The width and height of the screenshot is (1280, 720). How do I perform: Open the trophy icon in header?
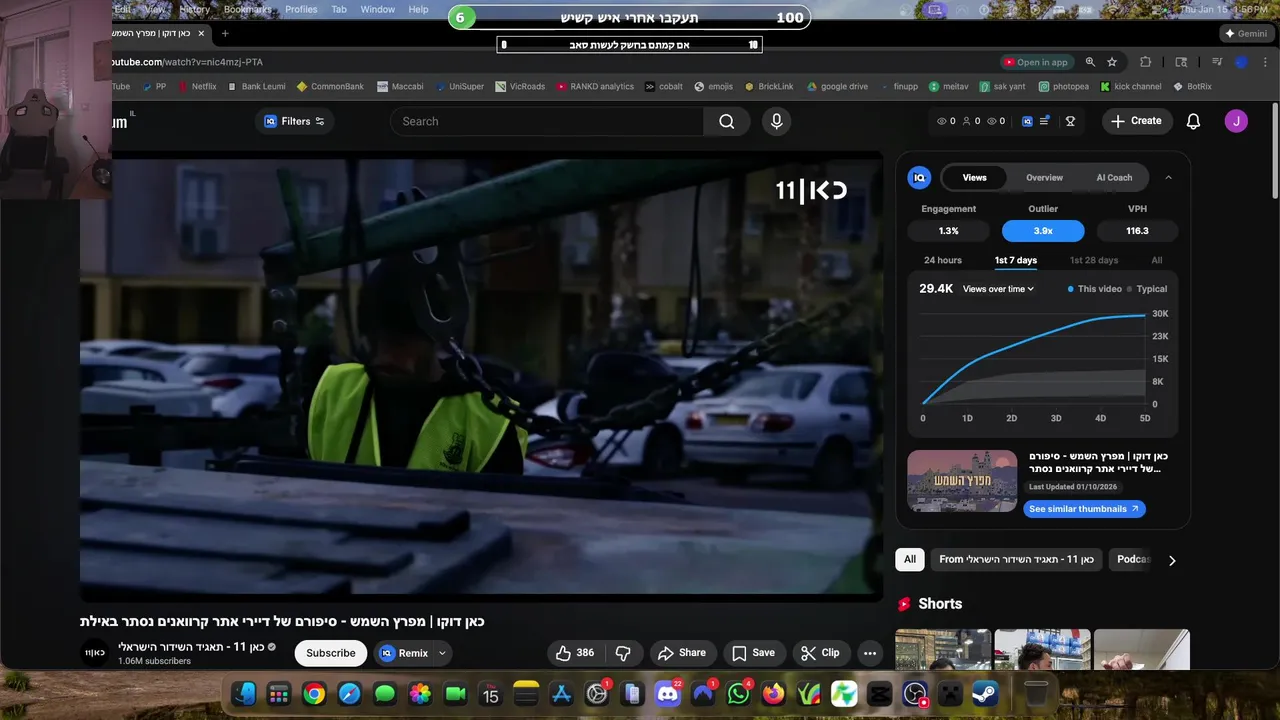click(1070, 121)
